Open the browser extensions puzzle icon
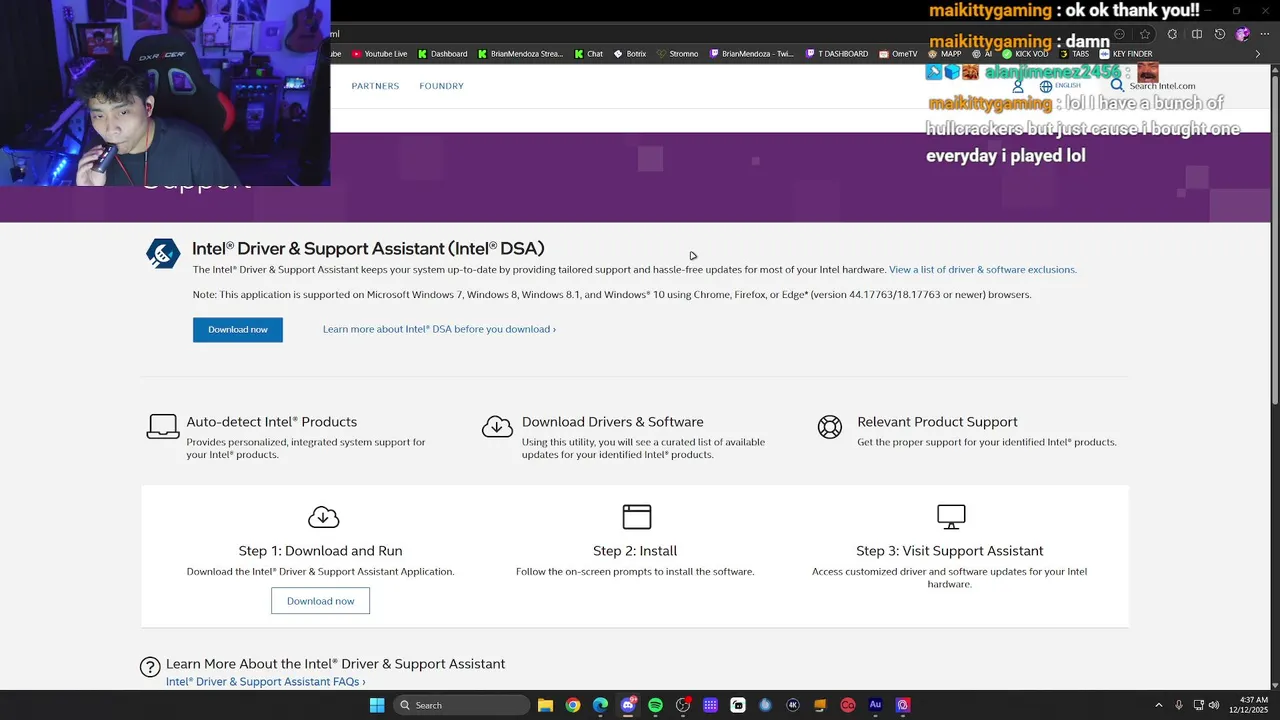The height and width of the screenshot is (720, 1280). (x=1172, y=34)
